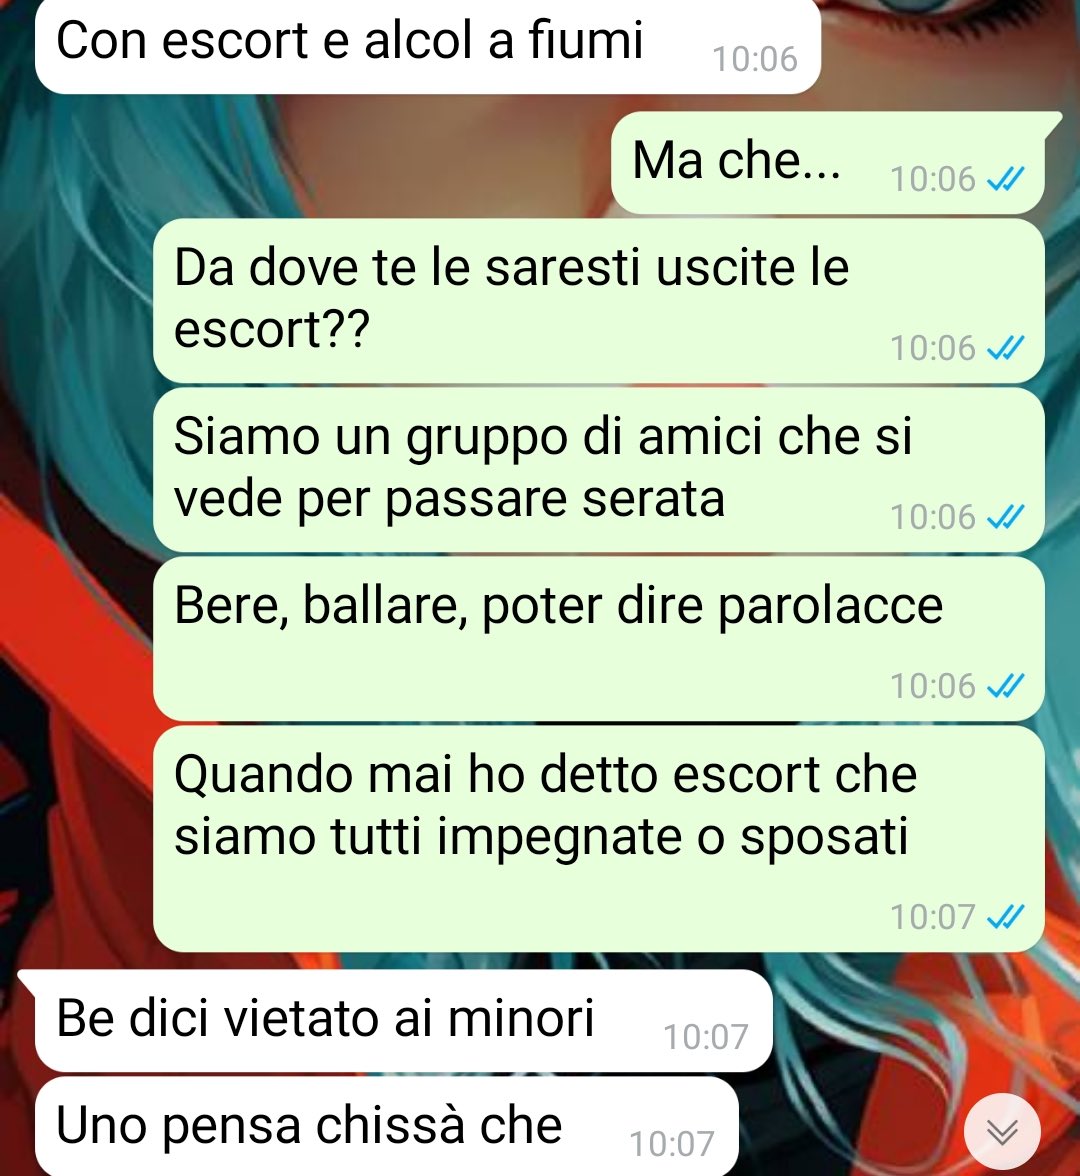The height and width of the screenshot is (1176, 1080).
Task: Tap the 10:06 timestamp on 'Con escort' message
Action: [x=754, y=59]
